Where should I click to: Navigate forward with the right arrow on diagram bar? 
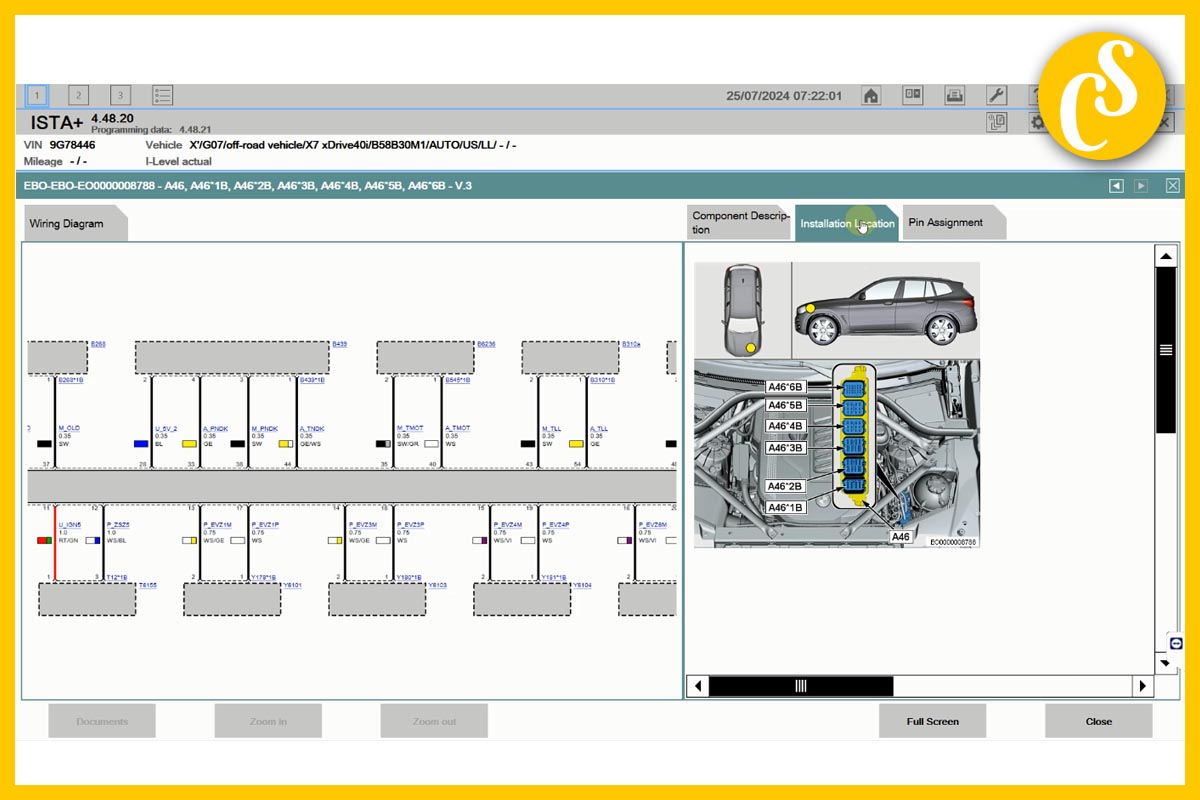point(1140,185)
